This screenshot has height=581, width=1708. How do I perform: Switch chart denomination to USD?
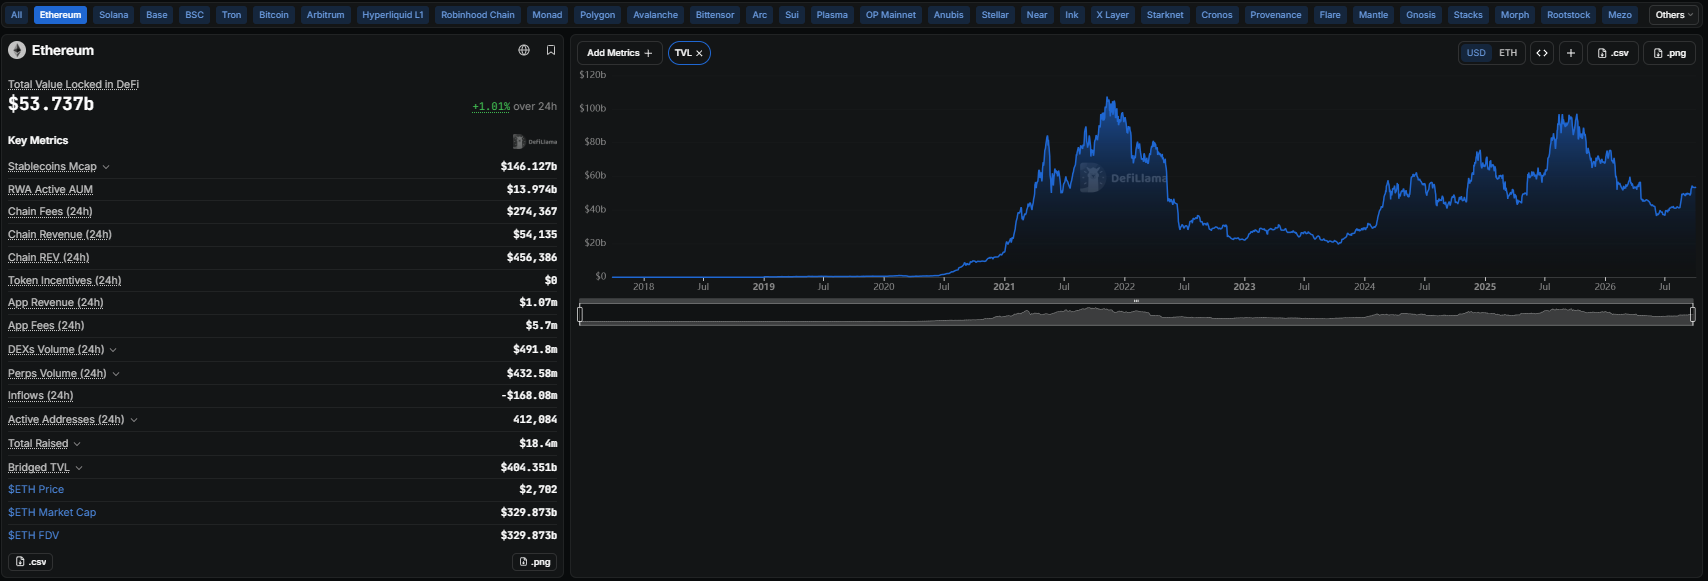1476,53
